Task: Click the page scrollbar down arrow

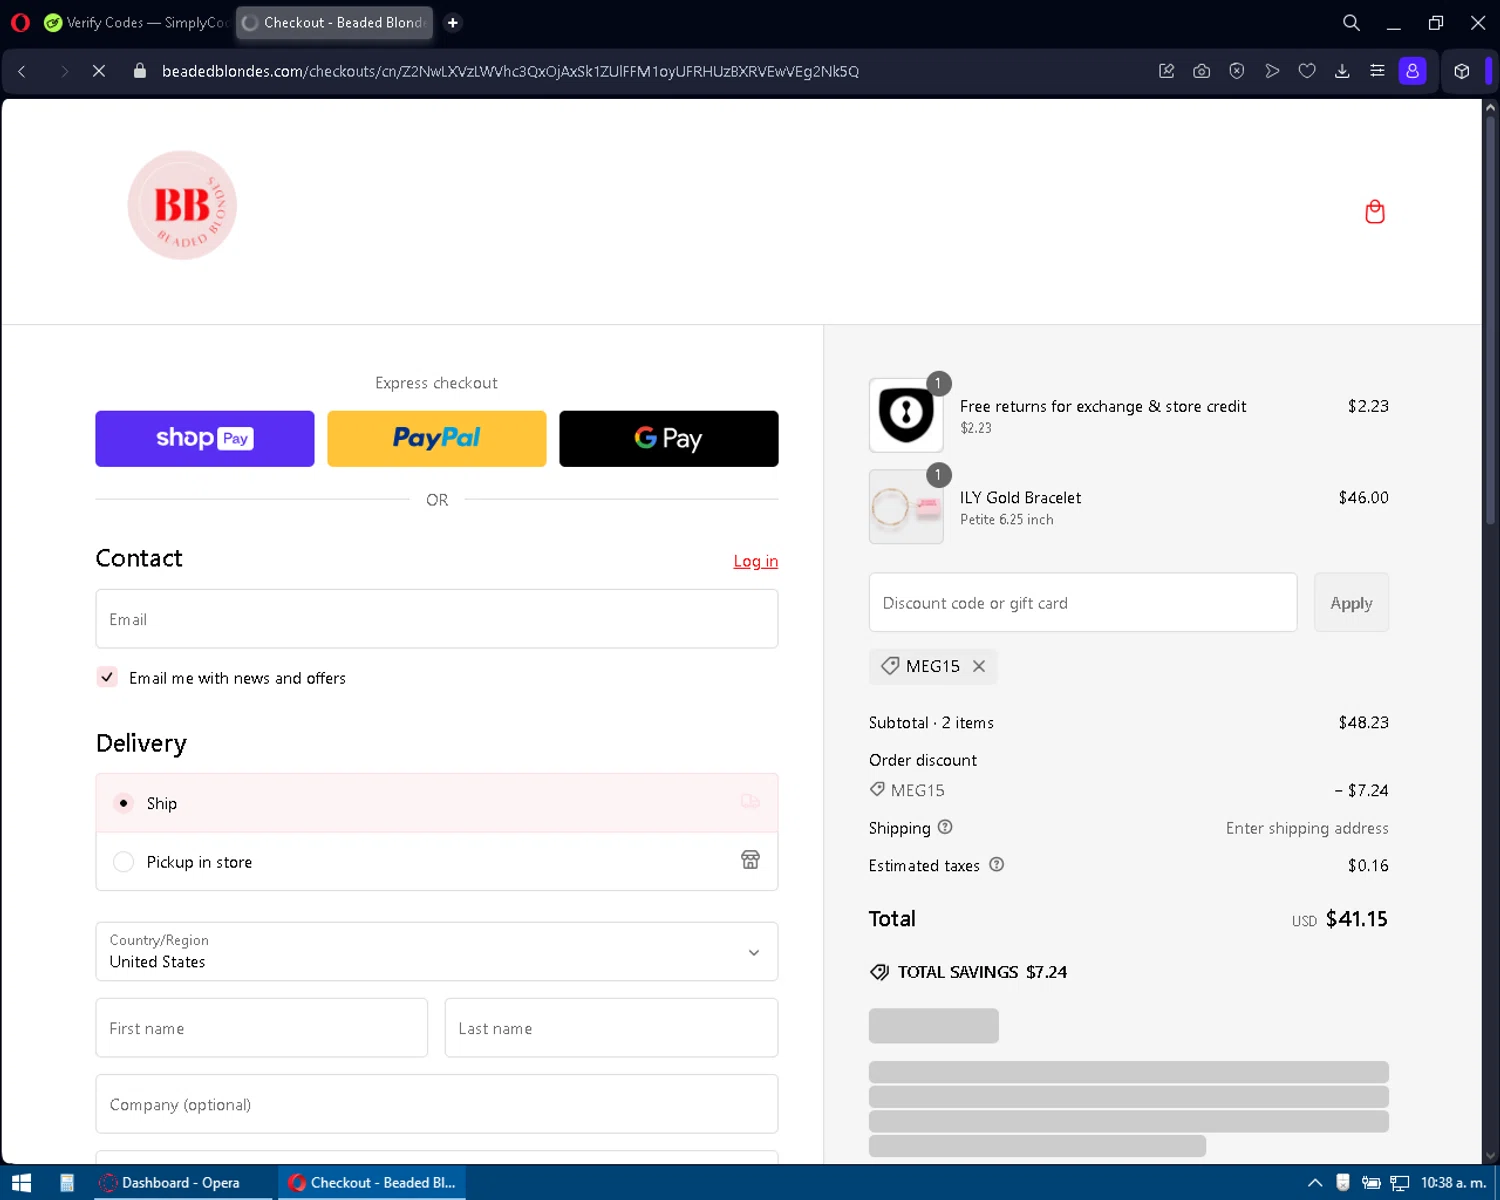Action: (1490, 1156)
